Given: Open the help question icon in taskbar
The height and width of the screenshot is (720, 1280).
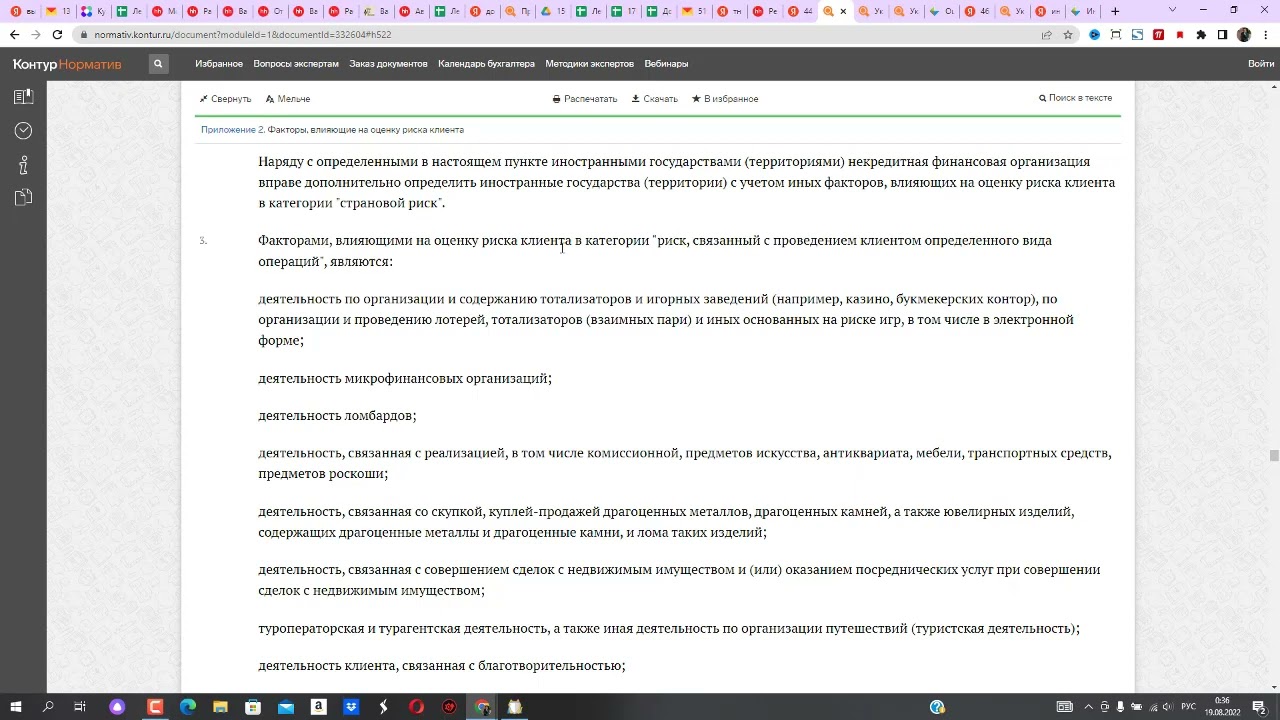Looking at the screenshot, I should pyautogui.click(x=937, y=707).
